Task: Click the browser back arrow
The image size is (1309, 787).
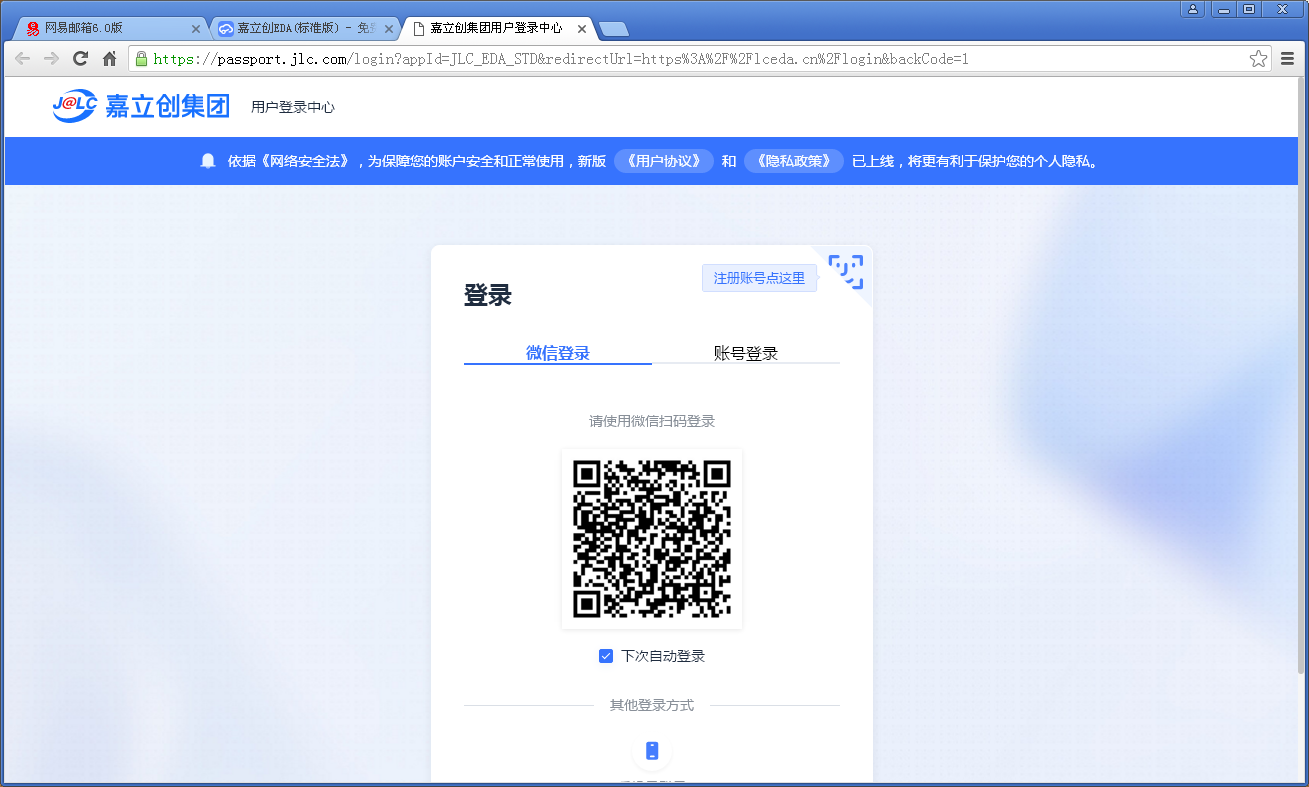Action: (x=22, y=59)
